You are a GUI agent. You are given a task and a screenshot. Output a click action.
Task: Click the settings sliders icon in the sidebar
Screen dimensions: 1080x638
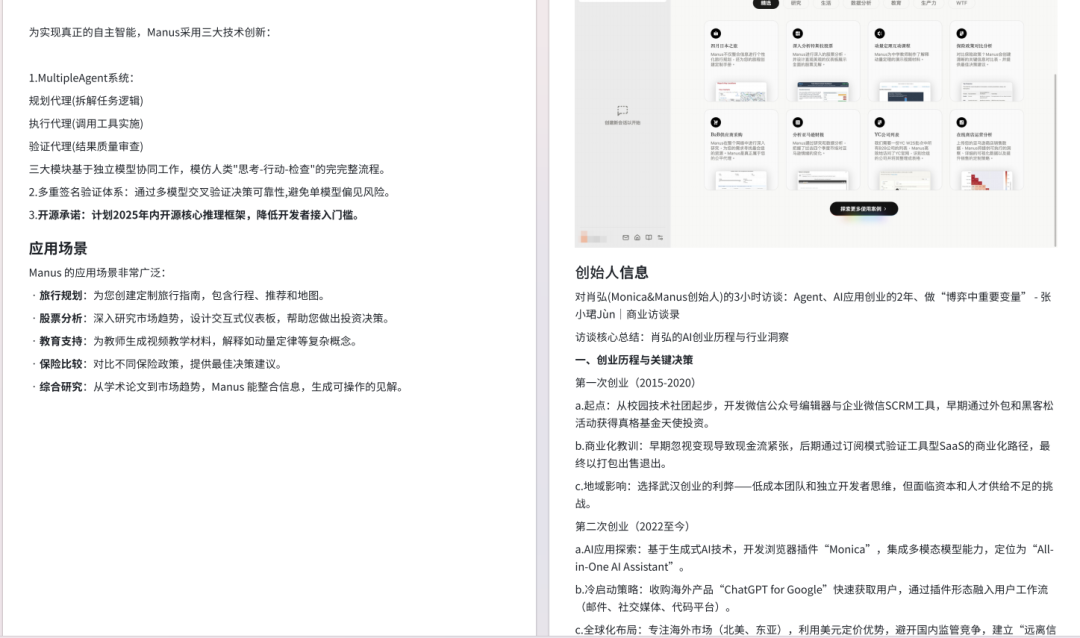coord(660,238)
